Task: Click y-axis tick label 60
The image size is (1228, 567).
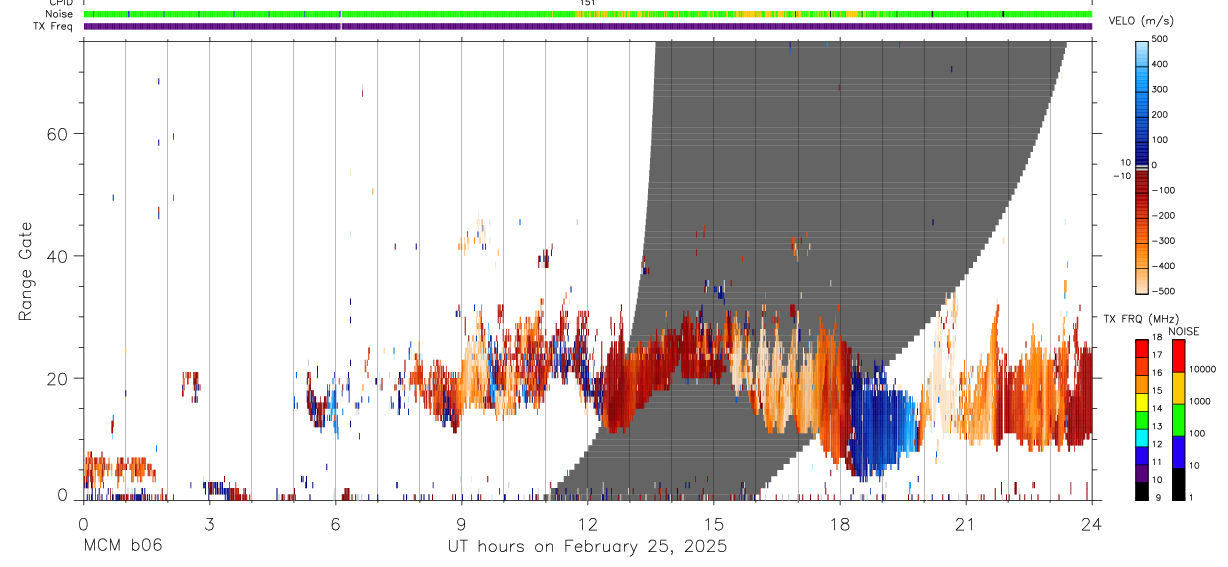Action: [x=55, y=134]
